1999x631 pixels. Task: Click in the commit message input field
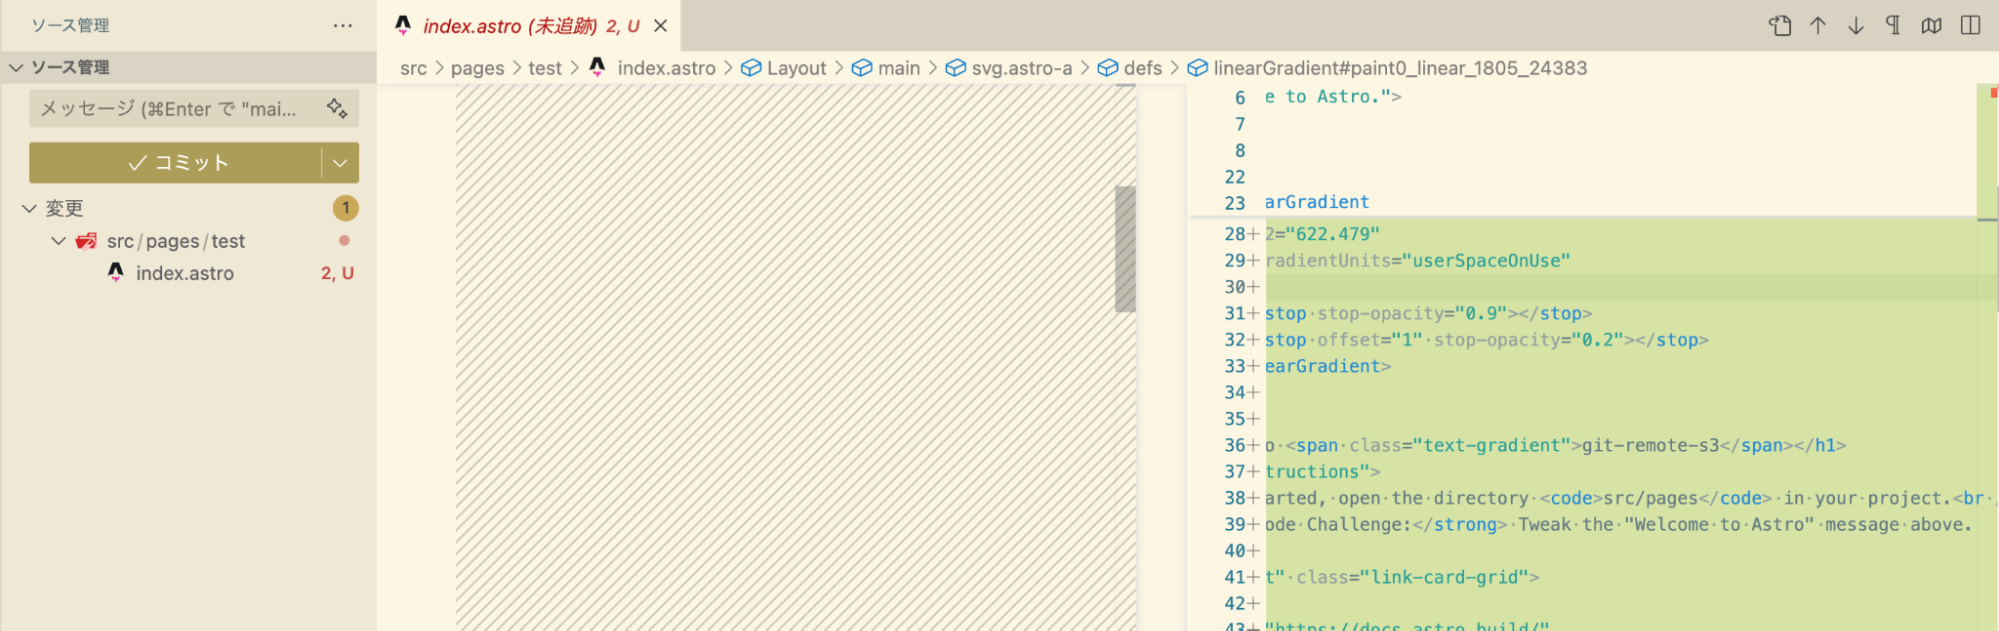(x=170, y=109)
